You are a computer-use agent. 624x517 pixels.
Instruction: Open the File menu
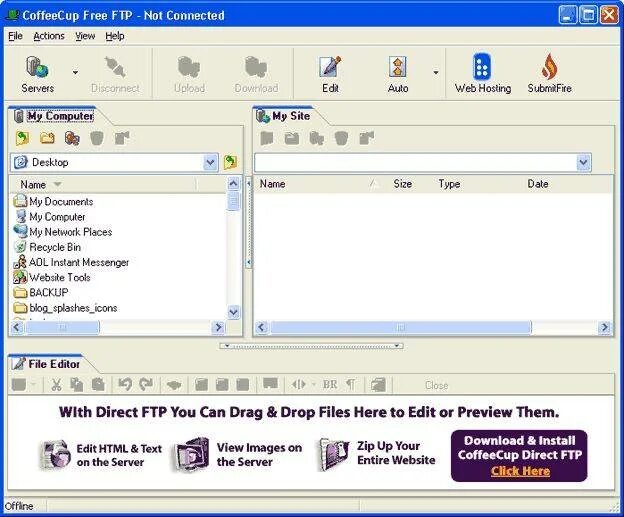click(x=15, y=36)
